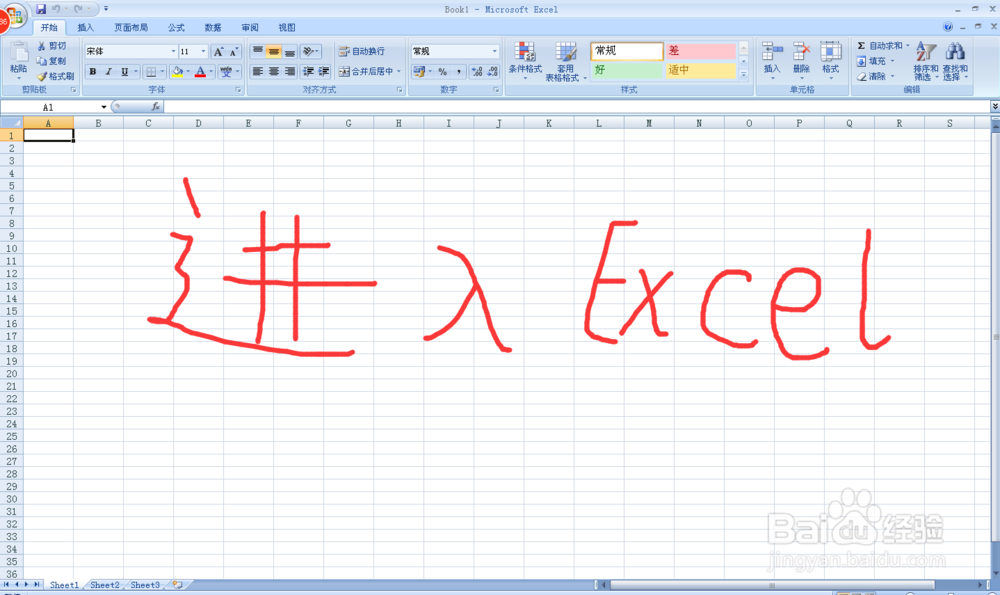Insert cells using 插入
Screen dimensions: 1000x595
coord(772,61)
